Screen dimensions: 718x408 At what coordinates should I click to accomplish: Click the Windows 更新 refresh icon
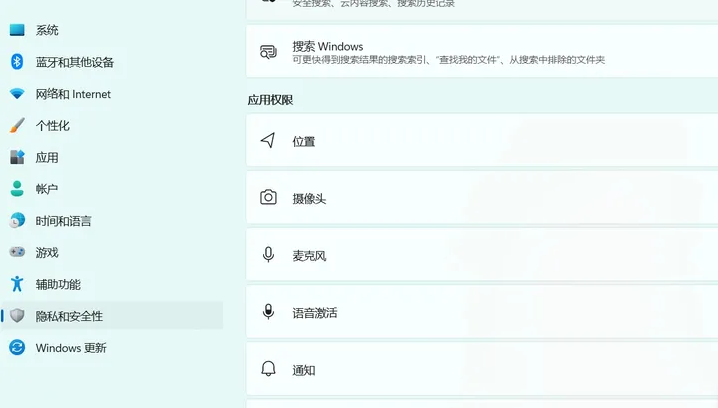(x=17, y=348)
